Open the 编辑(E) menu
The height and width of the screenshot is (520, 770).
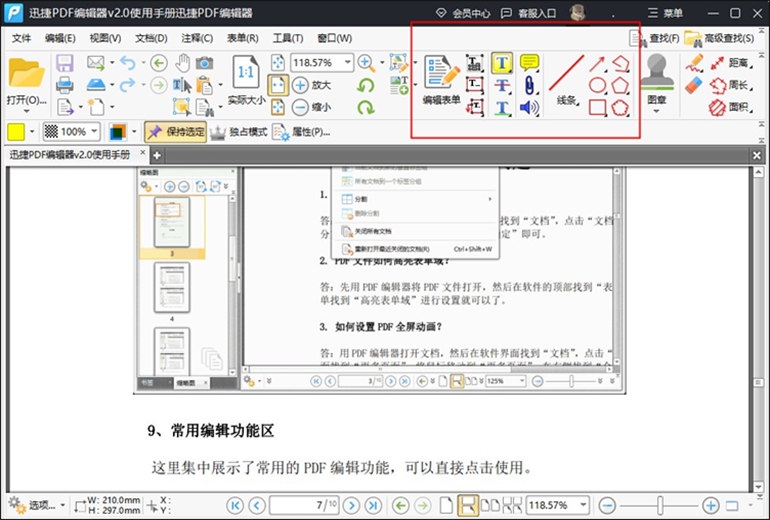tap(60, 38)
